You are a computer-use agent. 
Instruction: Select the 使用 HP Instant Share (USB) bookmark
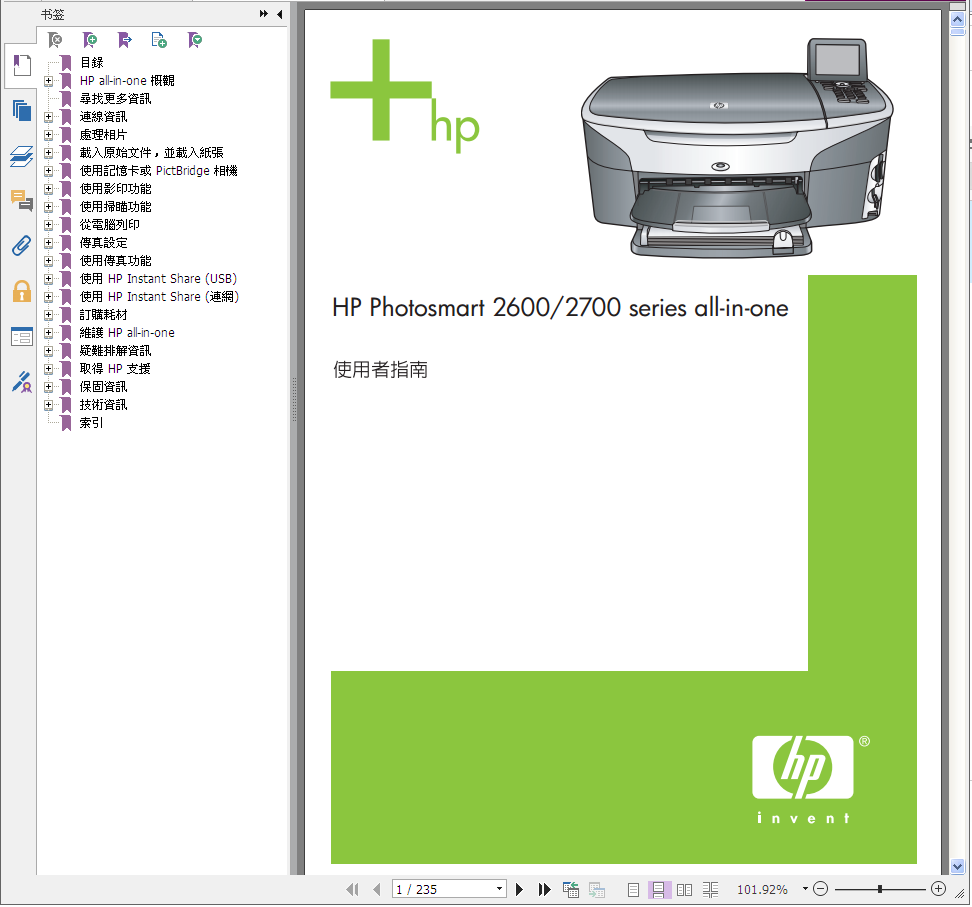pyautogui.click(x=158, y=278)
